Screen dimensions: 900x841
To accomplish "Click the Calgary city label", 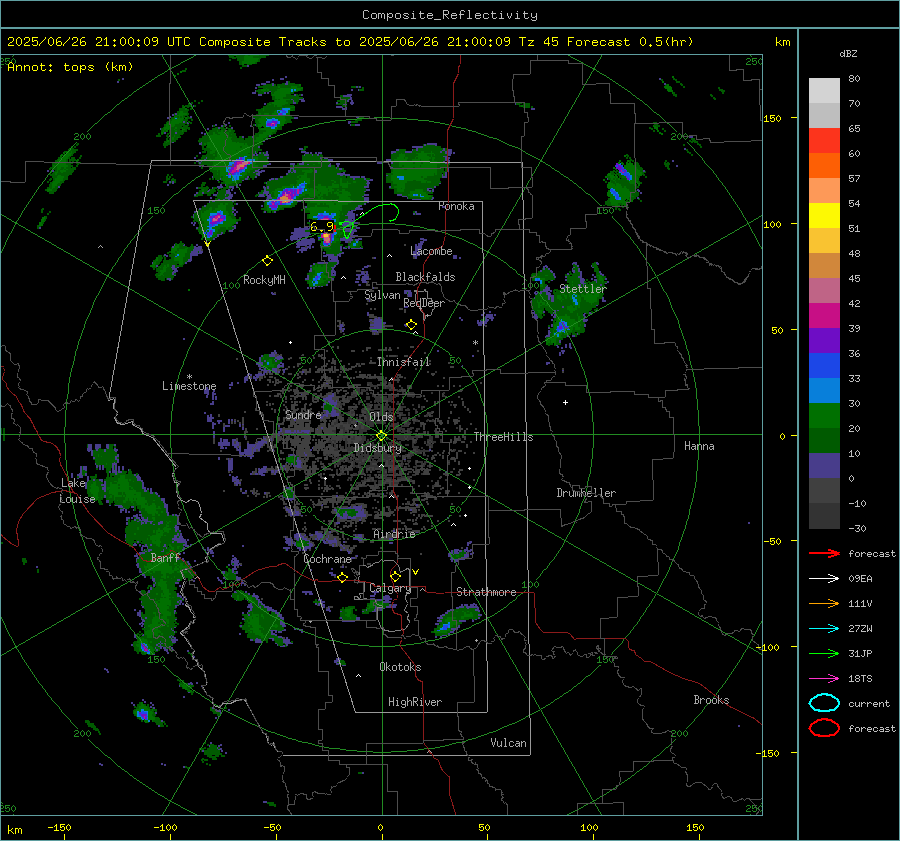I will click(x=390, y=588).
